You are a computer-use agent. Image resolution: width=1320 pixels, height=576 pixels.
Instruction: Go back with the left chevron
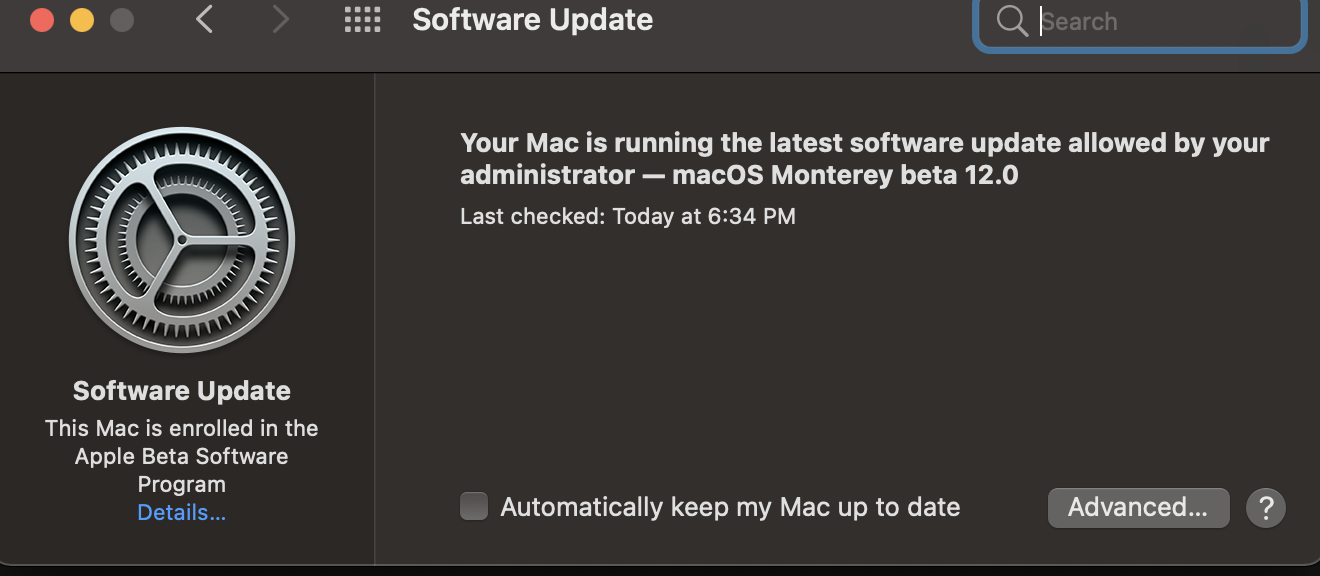(x=205, y=19)
